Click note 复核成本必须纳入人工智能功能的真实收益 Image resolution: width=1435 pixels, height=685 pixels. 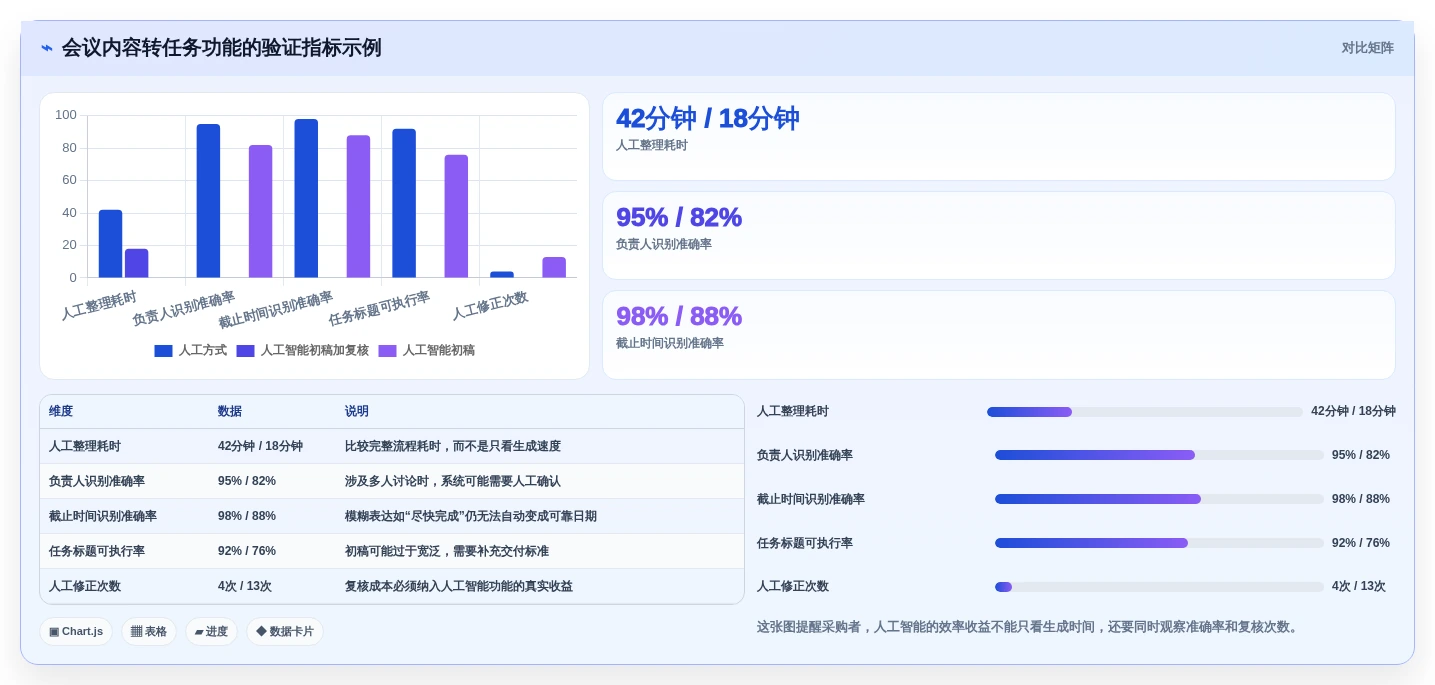pyautogui.click(x=459, y=587)
